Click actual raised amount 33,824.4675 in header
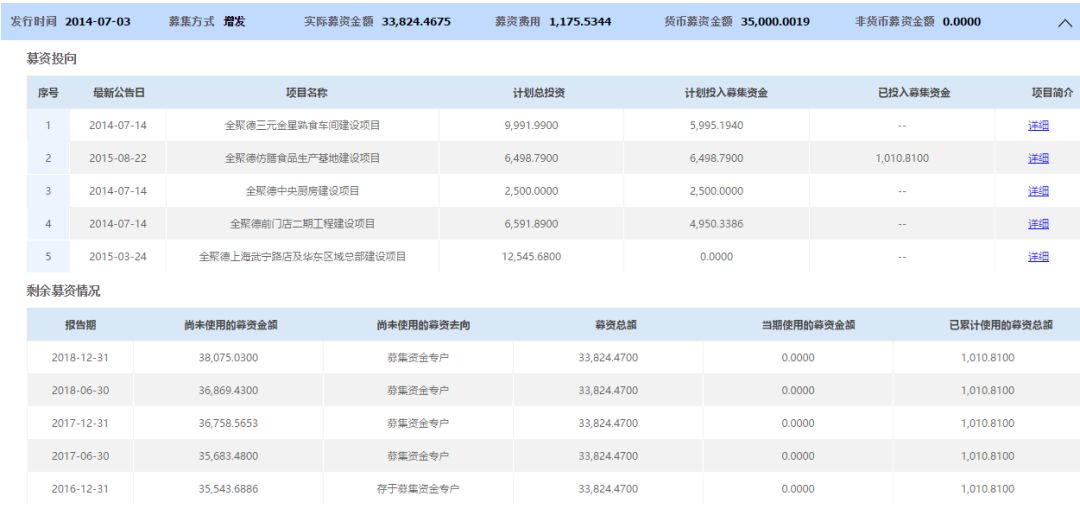Viewport: 1080px width, 512px height. [x=416, y=22]
